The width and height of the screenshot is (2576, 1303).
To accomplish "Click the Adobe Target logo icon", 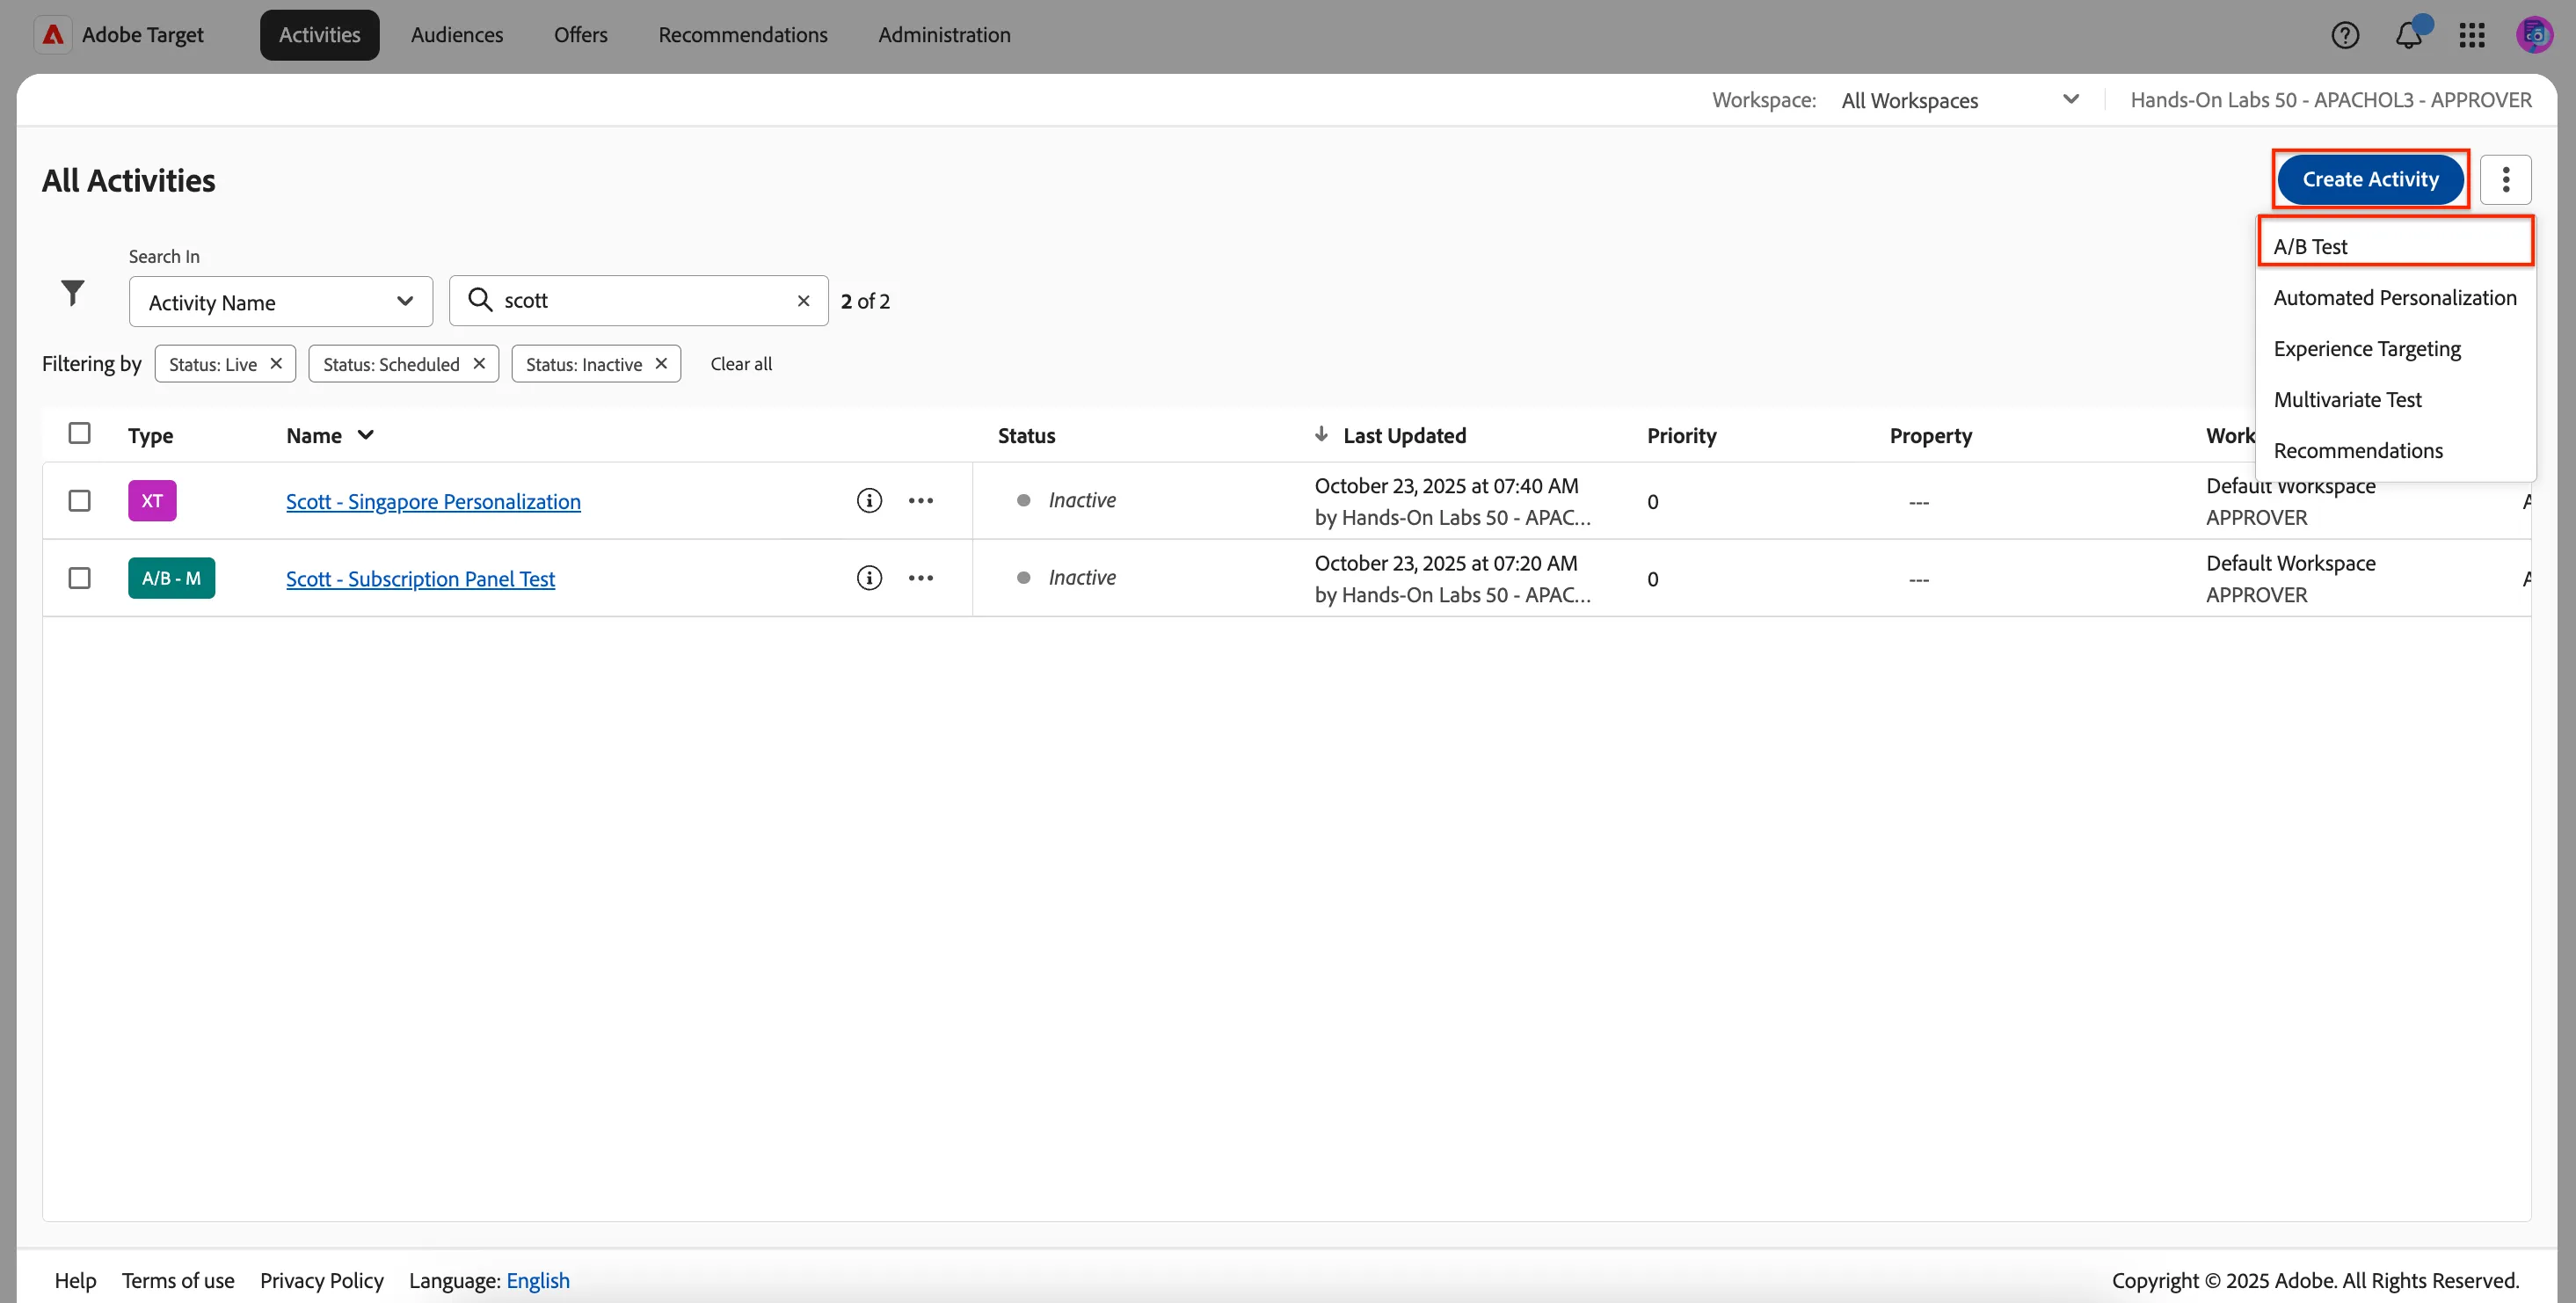I will click(x=53, y=35).
